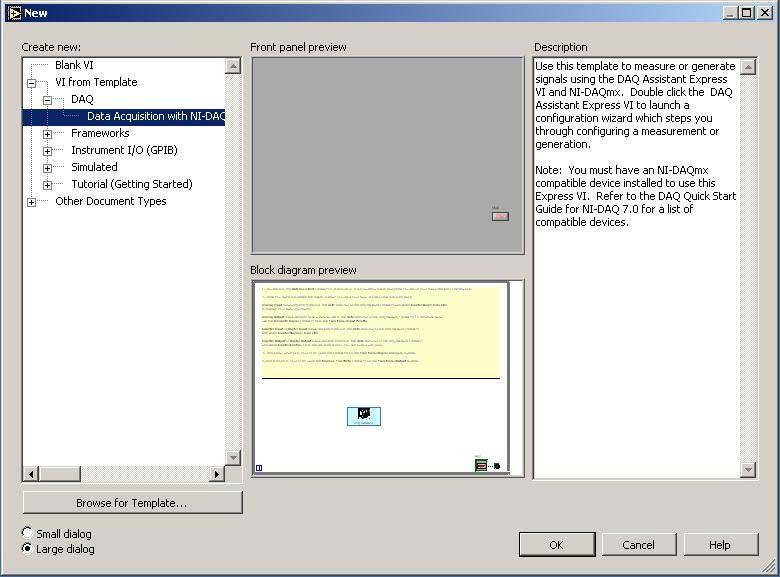Click loop iteration icon in block diagram preview
This screenshot has width=780, height=577.
259,468
